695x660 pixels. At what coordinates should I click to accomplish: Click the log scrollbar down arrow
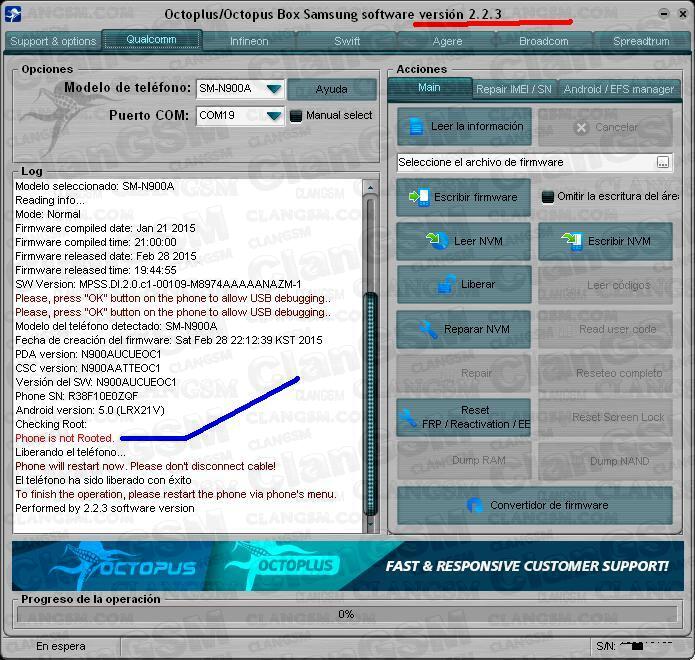pos(371,525)
